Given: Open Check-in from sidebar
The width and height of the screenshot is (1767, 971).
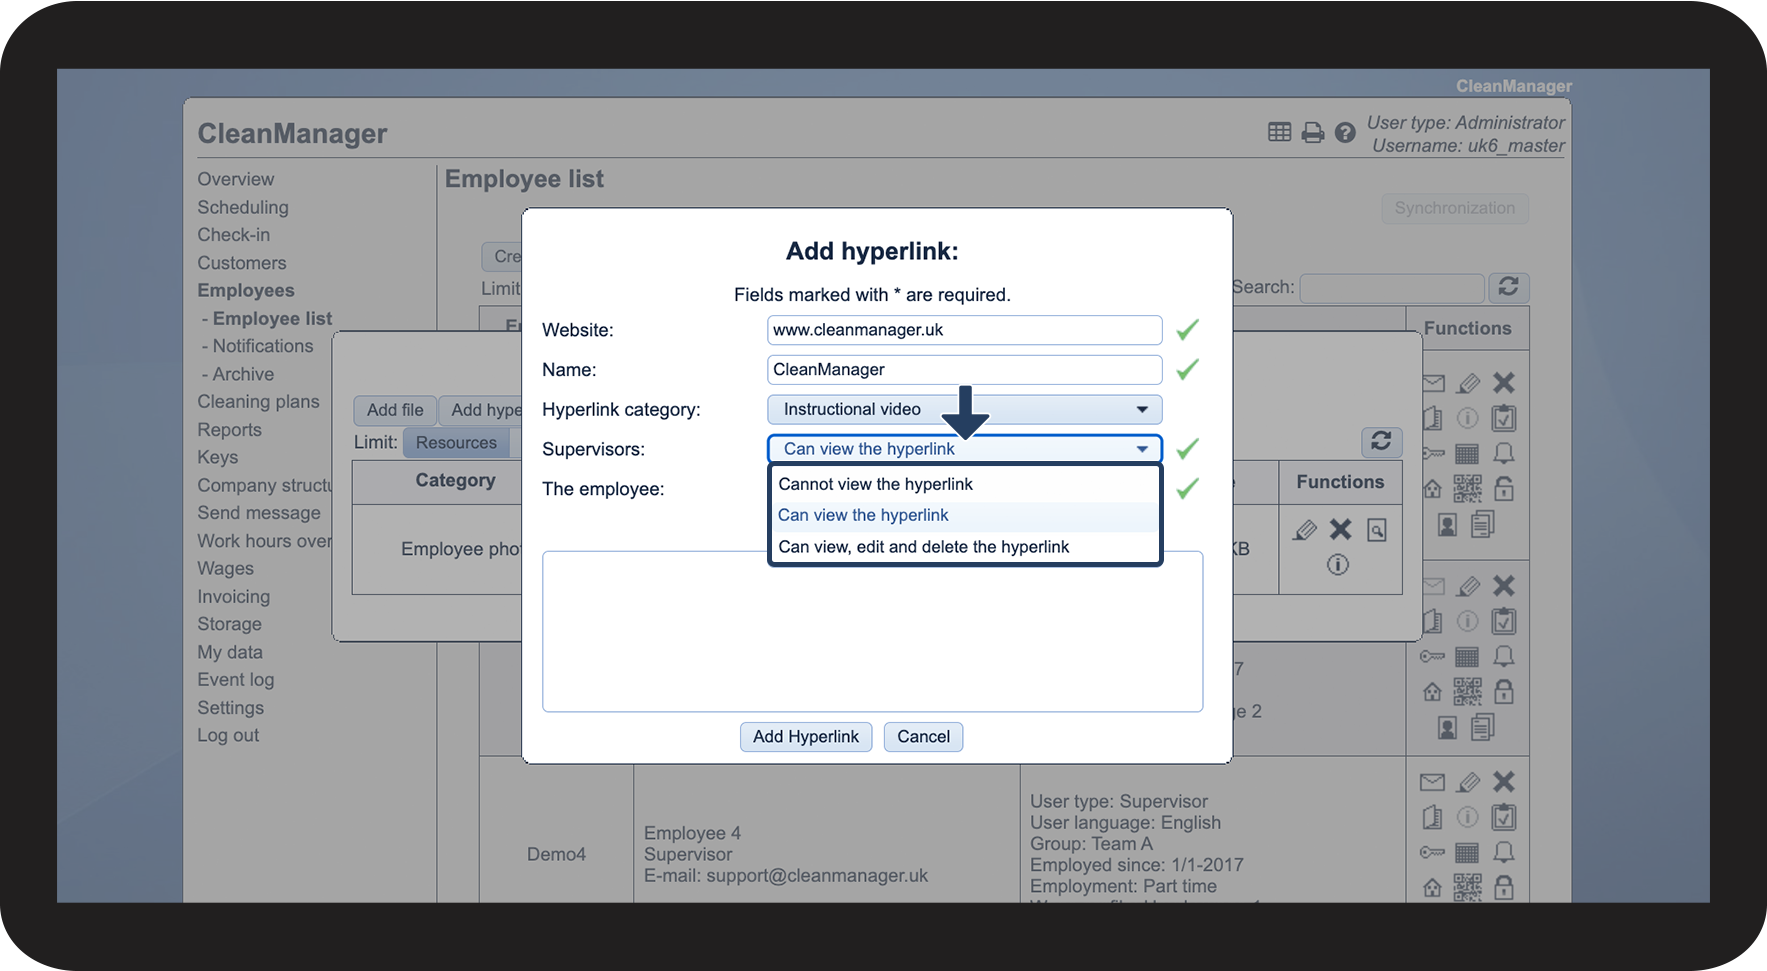Looking at the screenshot, I should 233,235.
